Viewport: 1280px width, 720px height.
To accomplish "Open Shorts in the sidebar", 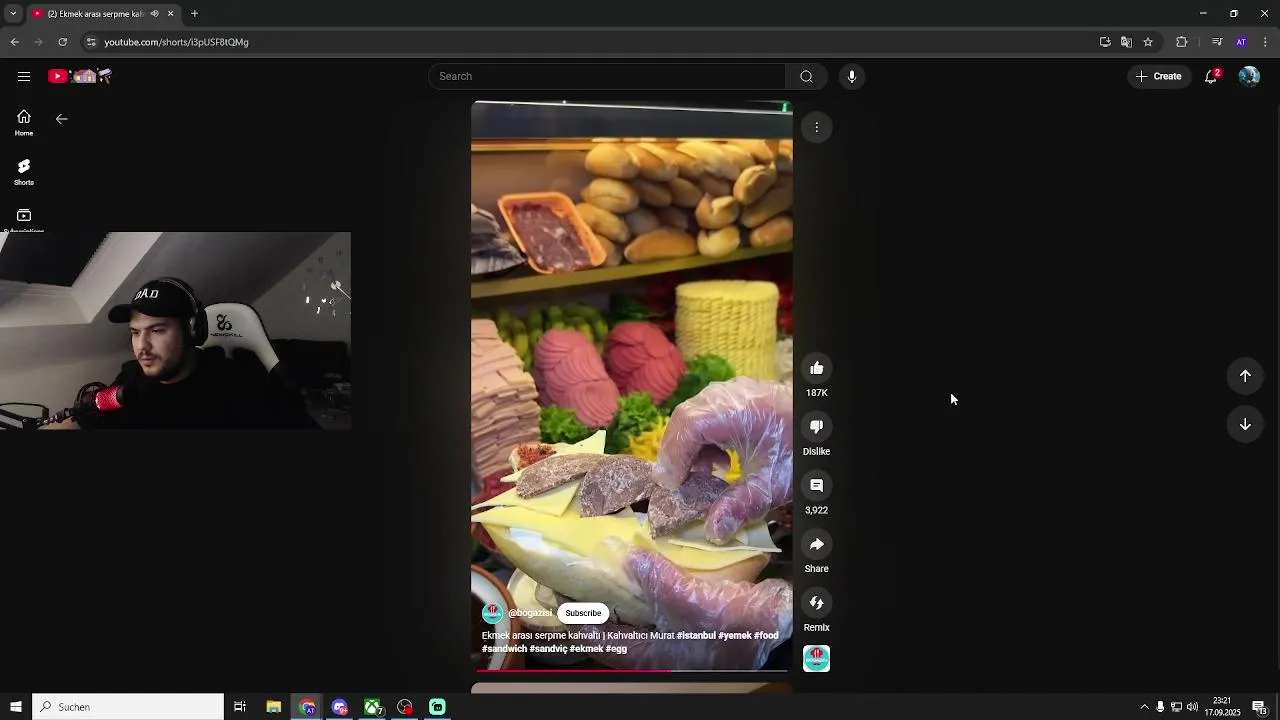I will [x=24, y=172].
